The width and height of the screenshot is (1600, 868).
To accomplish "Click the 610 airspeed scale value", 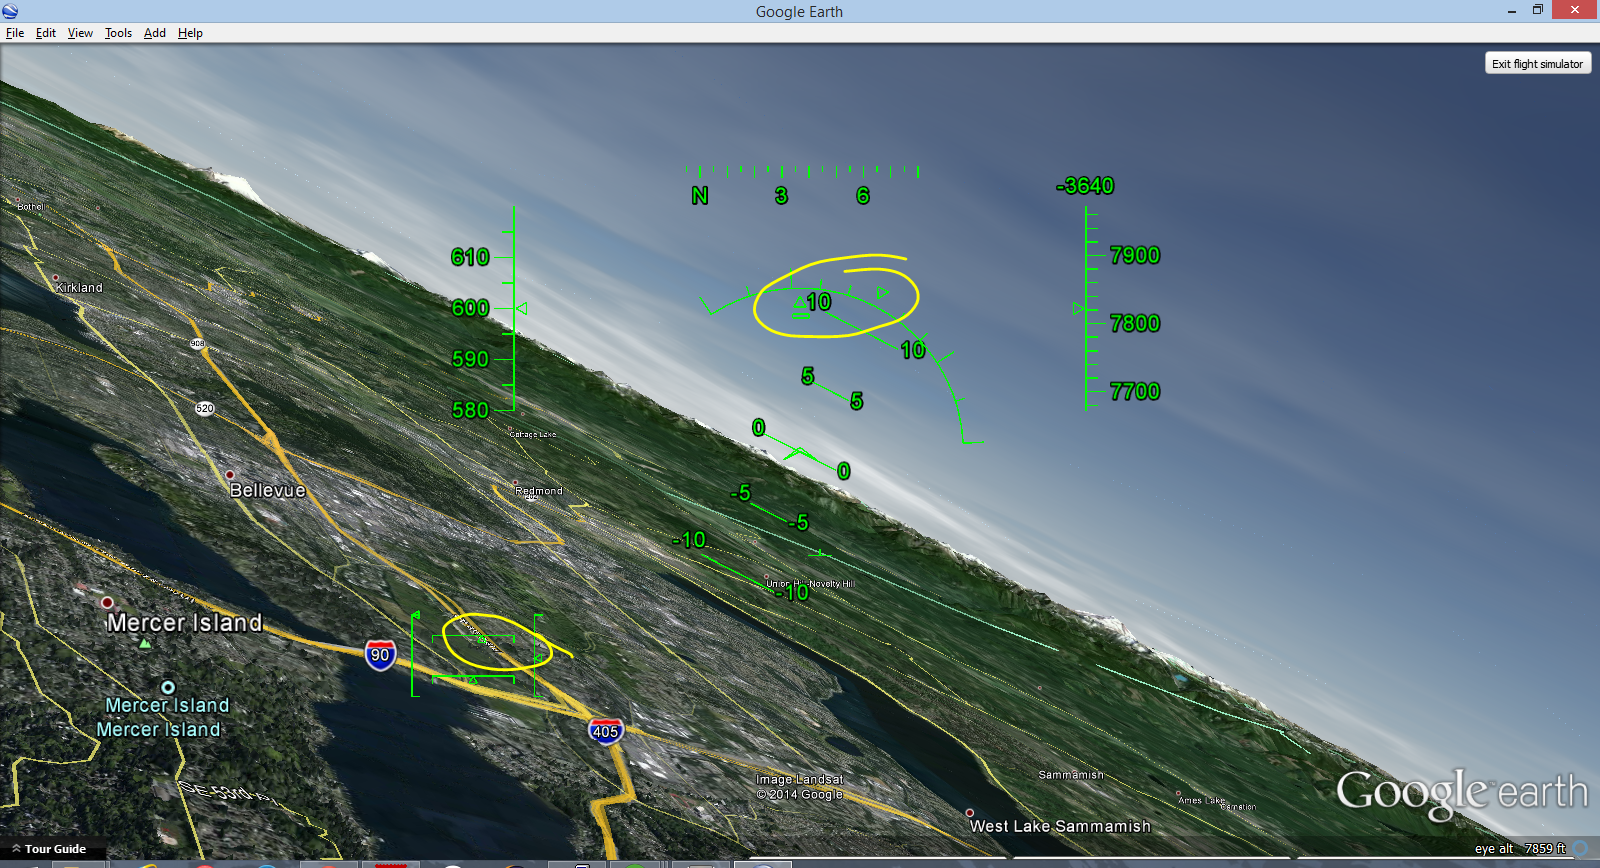I will tap(470, 257).
